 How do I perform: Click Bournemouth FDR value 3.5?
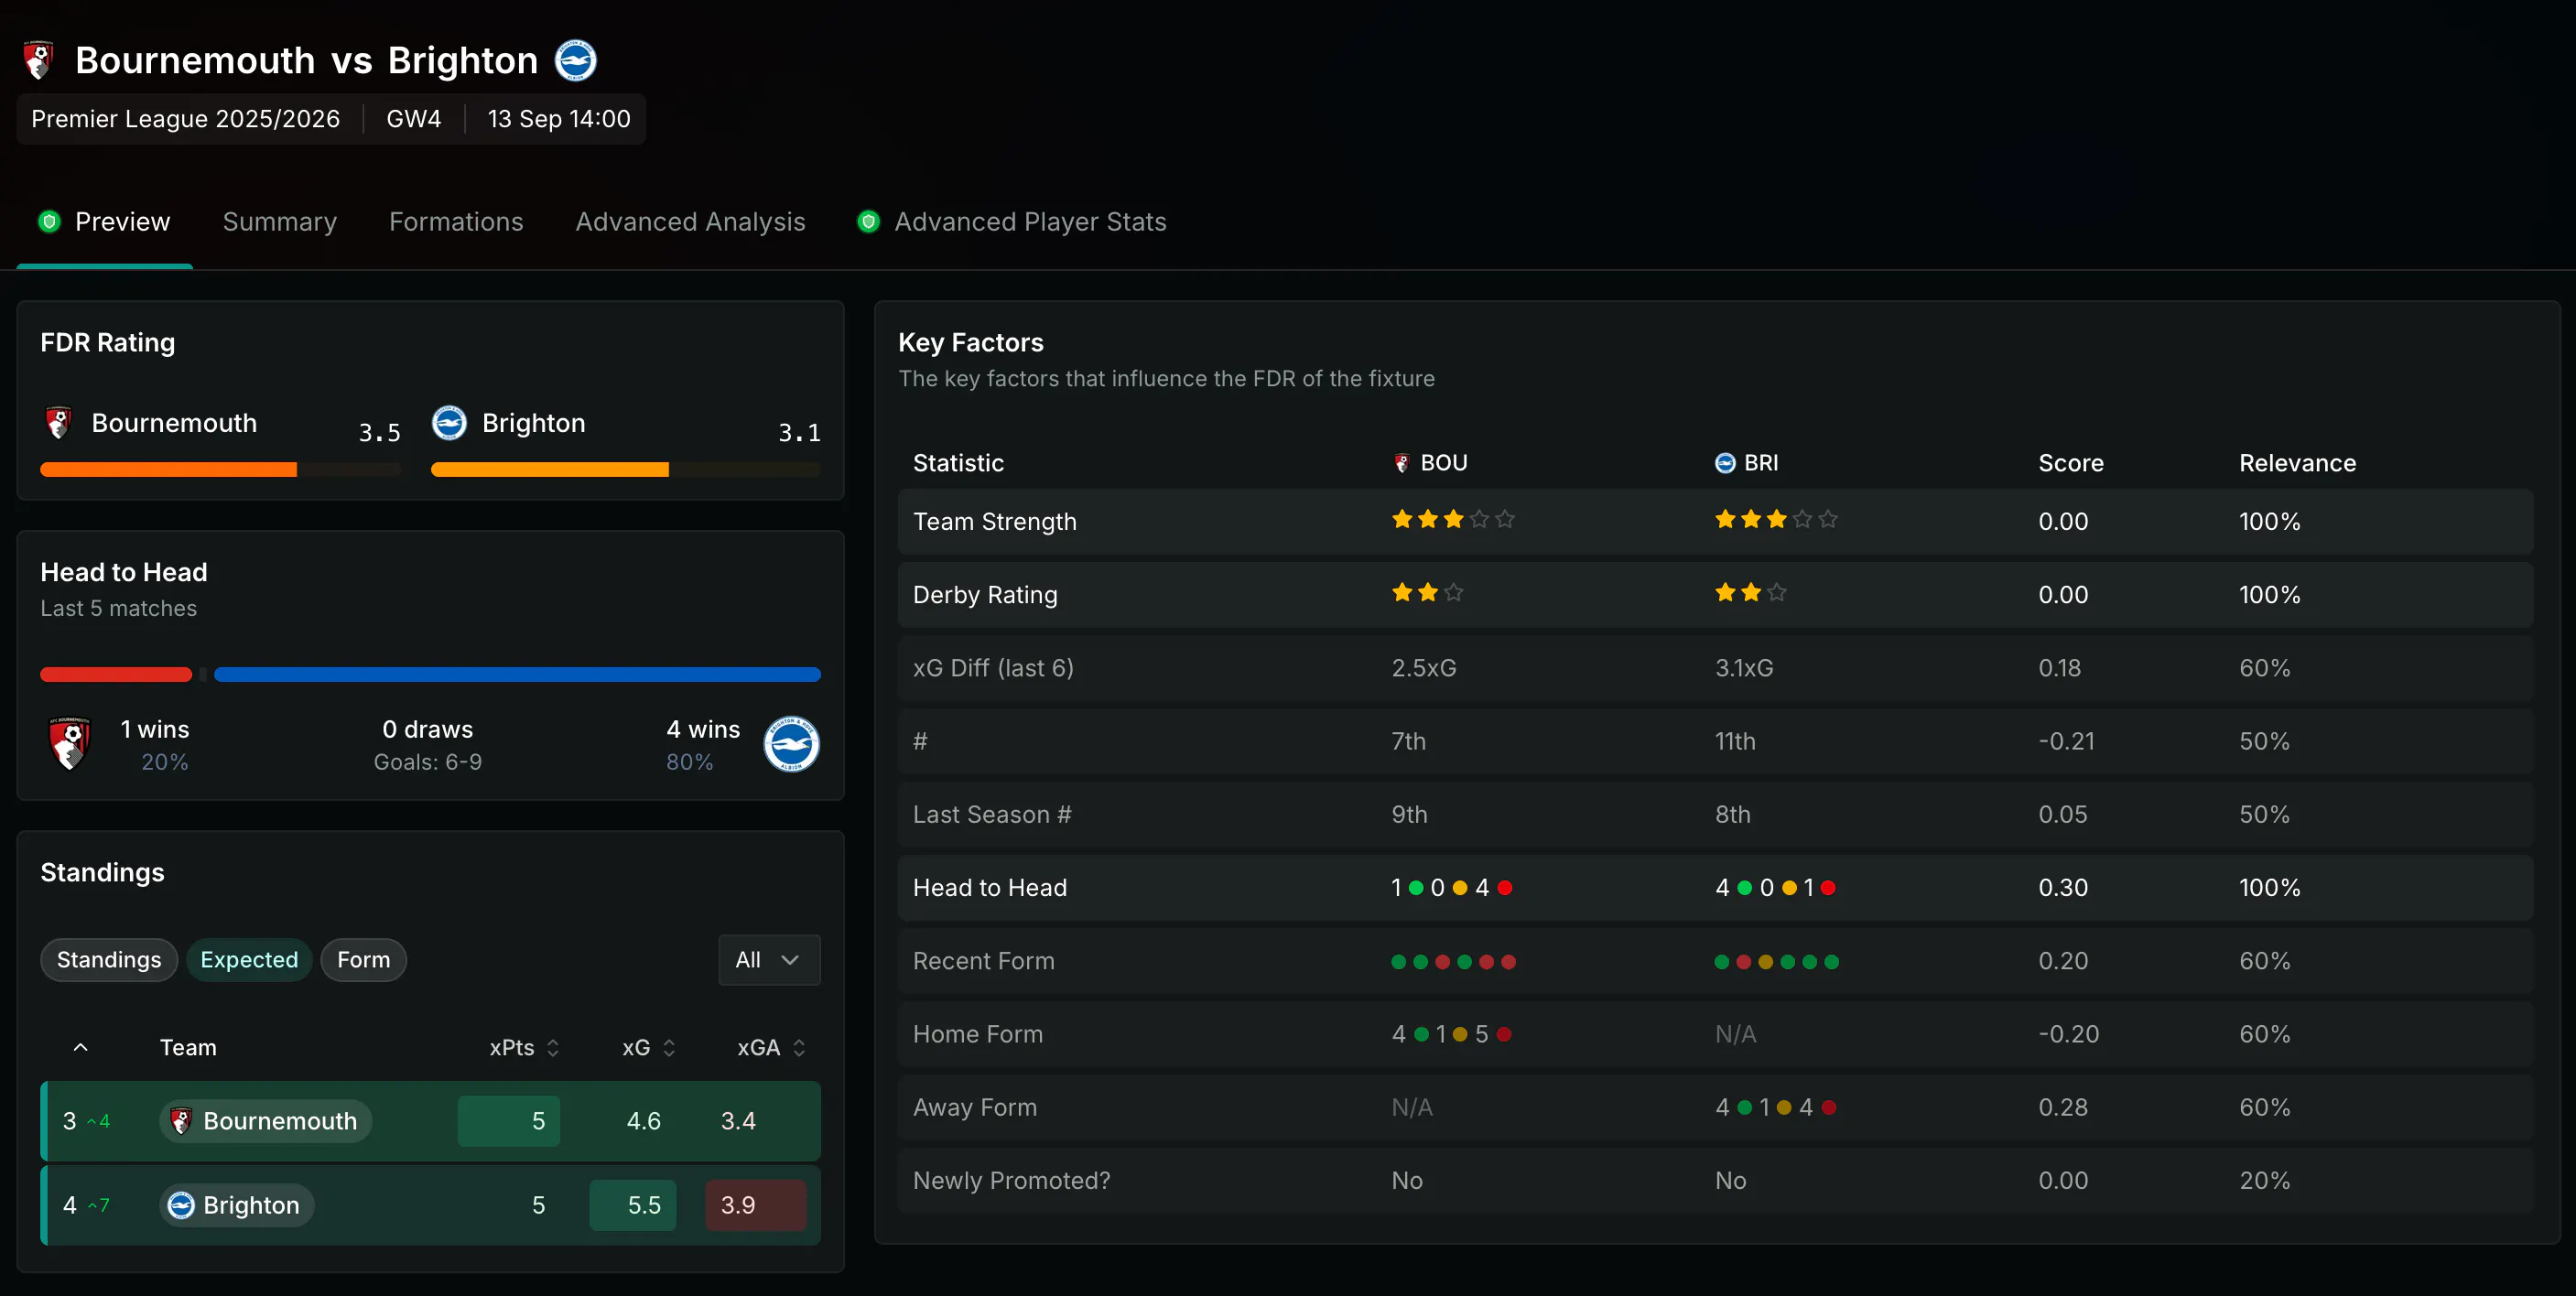tap(380, 432)
